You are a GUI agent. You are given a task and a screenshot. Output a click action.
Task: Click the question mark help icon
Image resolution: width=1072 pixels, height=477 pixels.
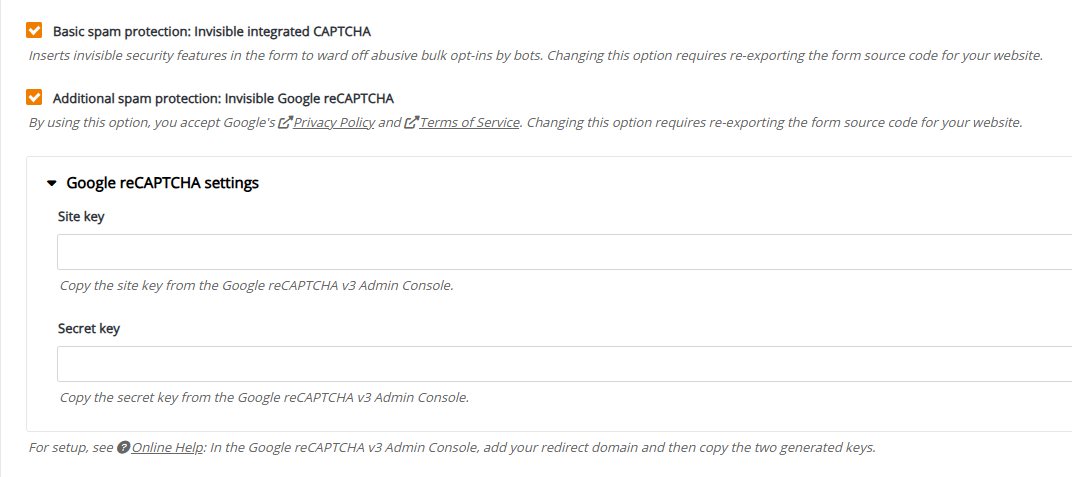[x=123, y=448]
